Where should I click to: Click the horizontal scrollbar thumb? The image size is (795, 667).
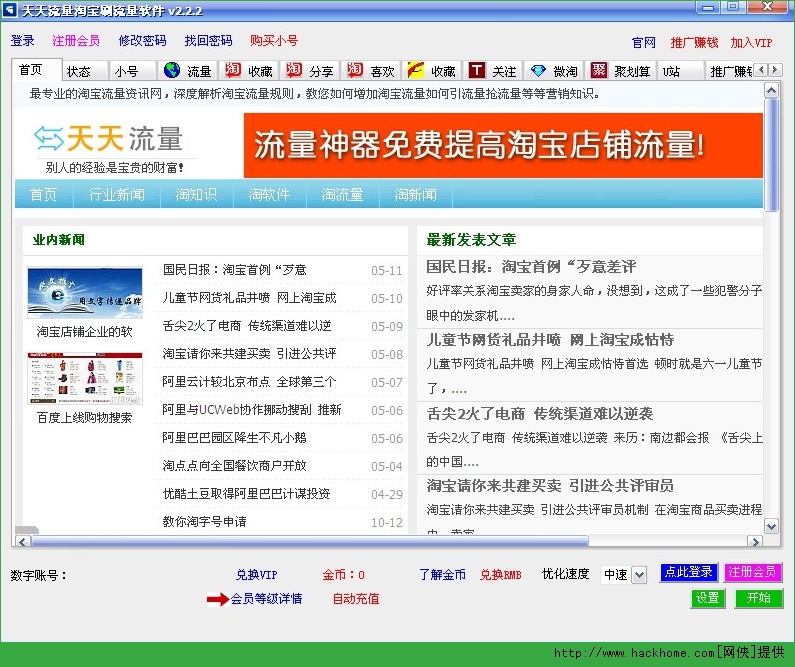click(310, 542)
